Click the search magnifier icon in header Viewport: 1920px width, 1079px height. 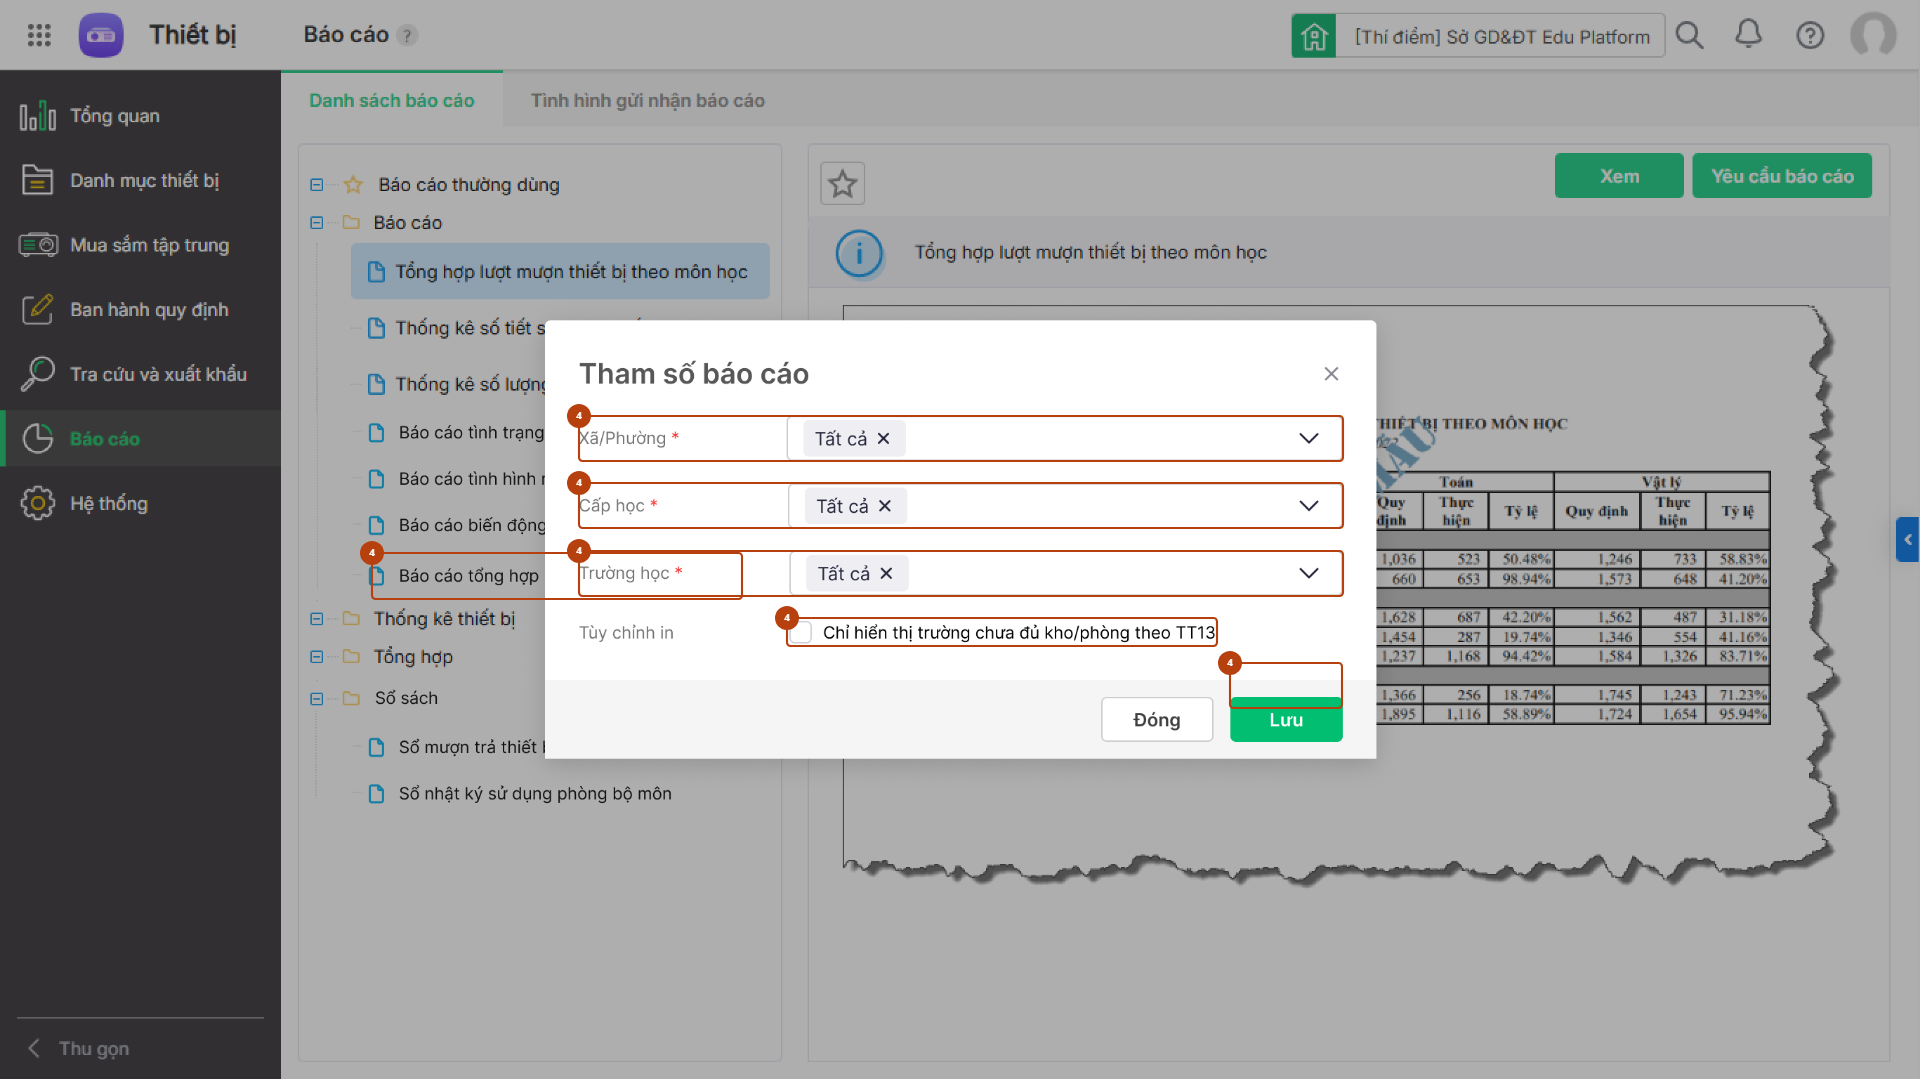tap(1689, 36)
